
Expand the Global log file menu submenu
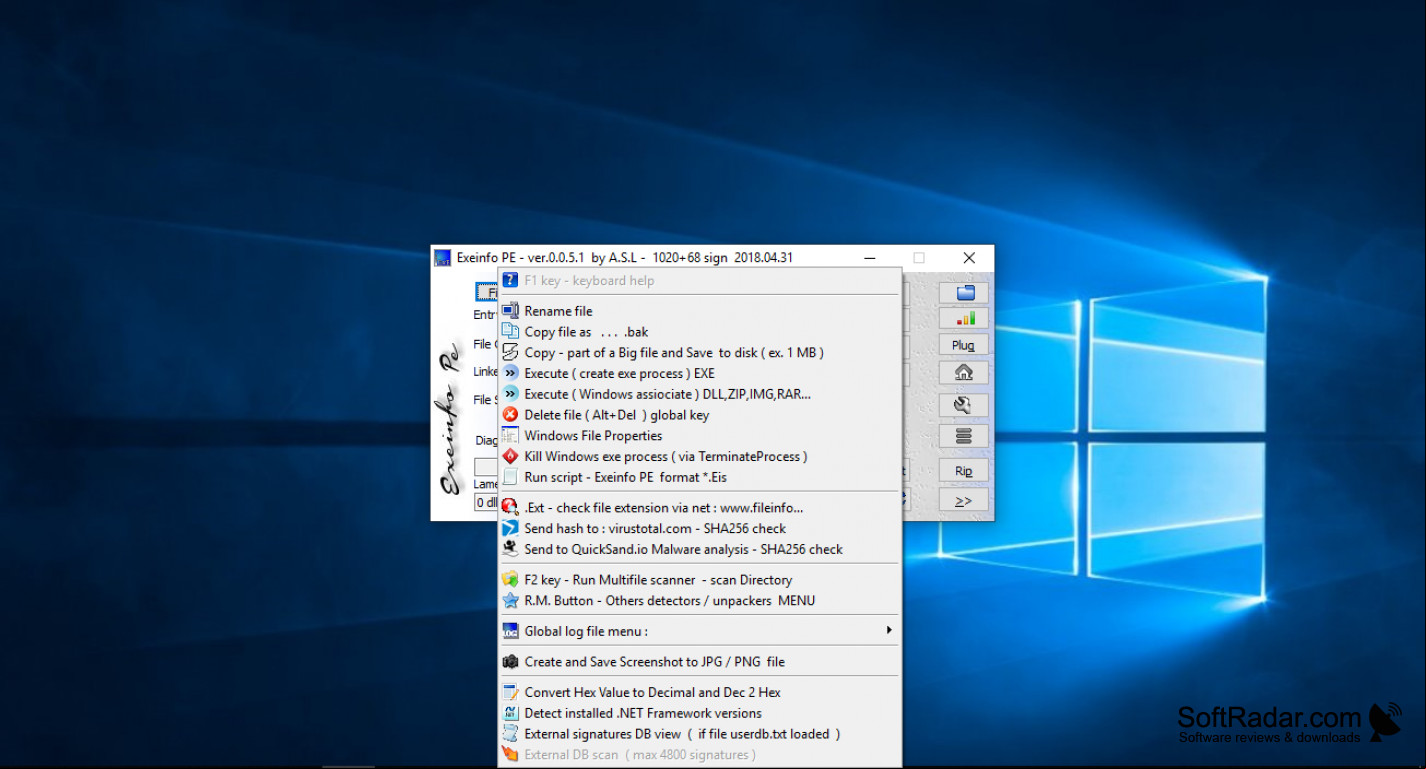click(699, 631)
